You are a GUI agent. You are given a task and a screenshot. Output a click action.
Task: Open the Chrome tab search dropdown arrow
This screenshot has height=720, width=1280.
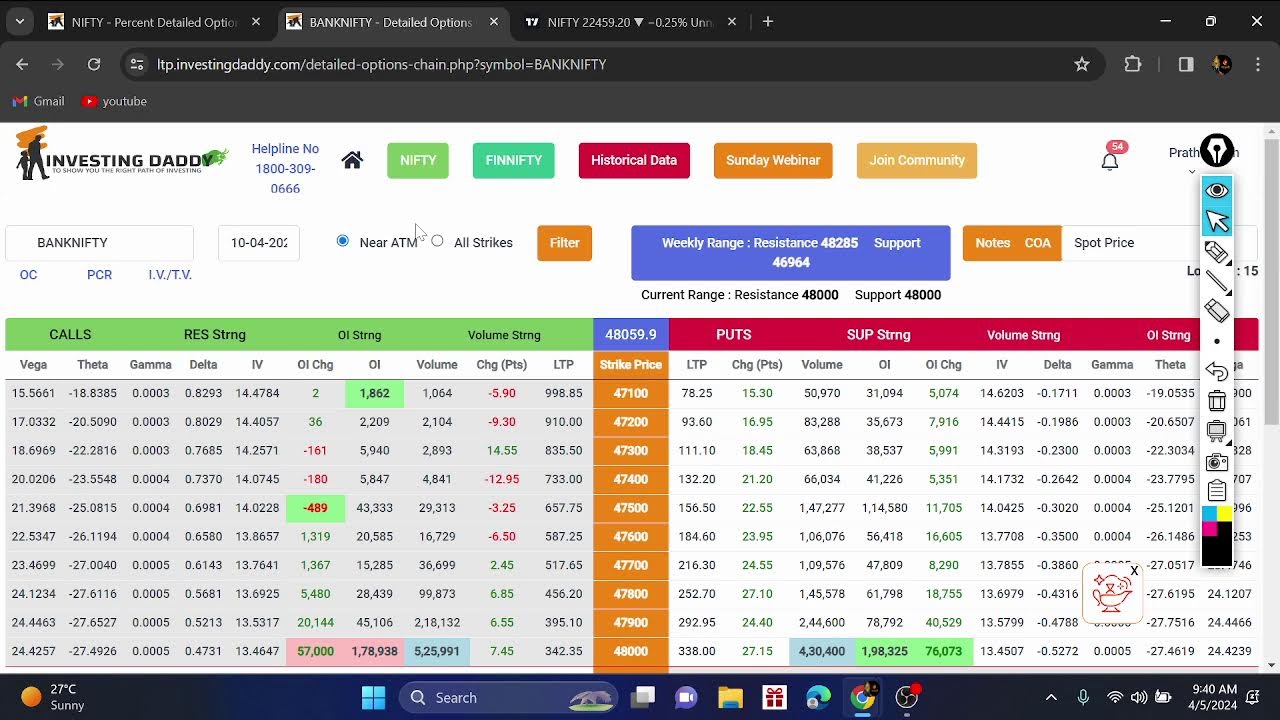(20, 22)
